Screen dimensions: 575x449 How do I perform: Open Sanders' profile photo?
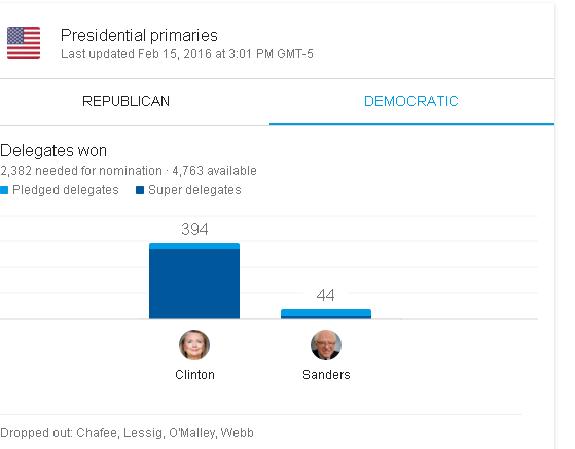tap(326, 345)
